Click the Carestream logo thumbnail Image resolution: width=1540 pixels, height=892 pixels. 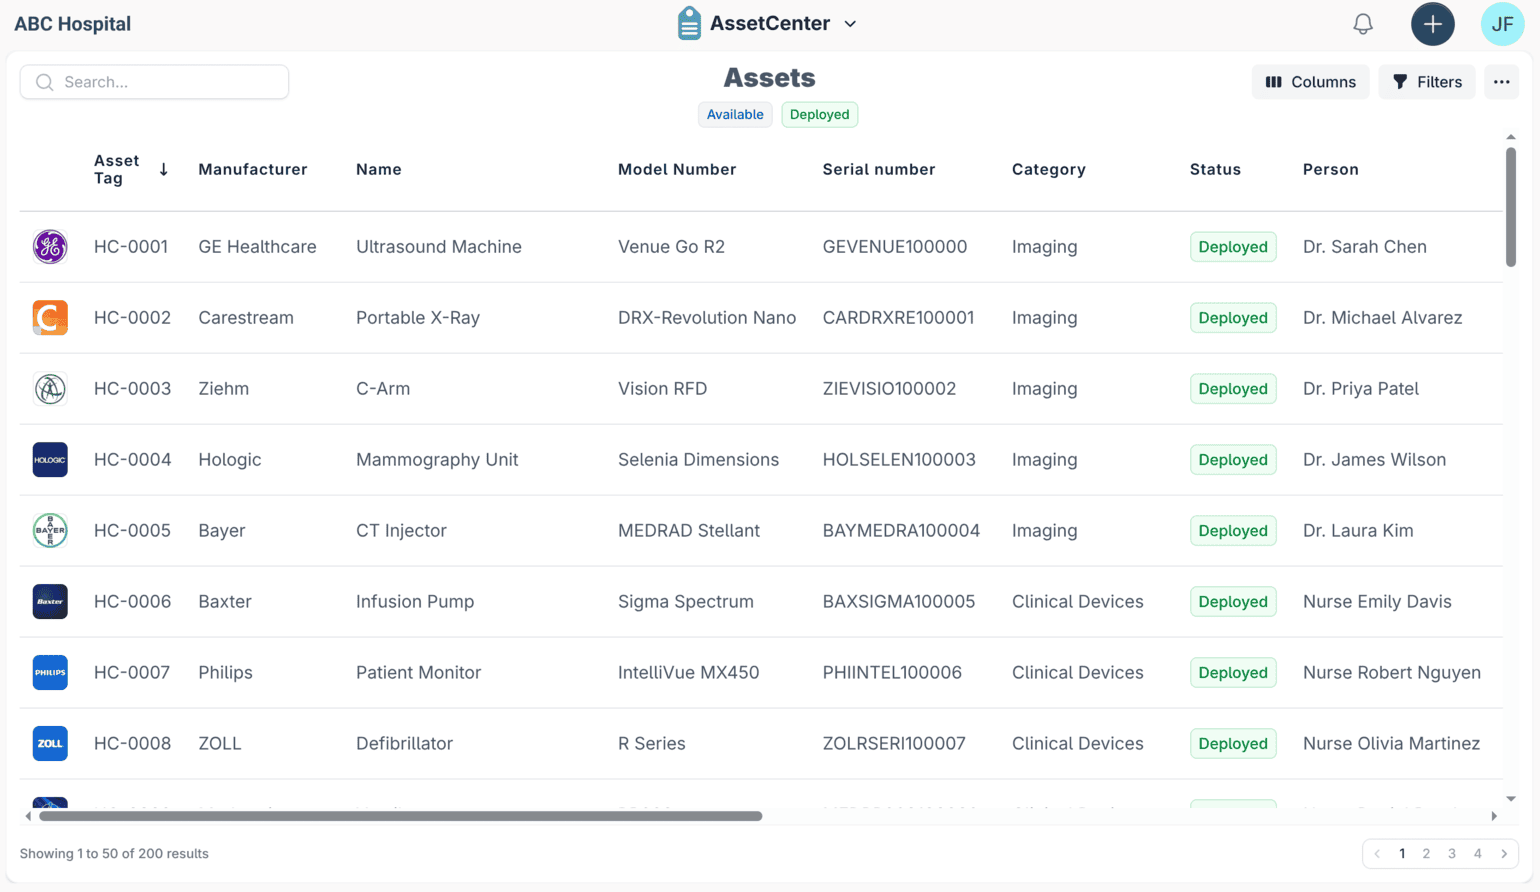(50, 318)
